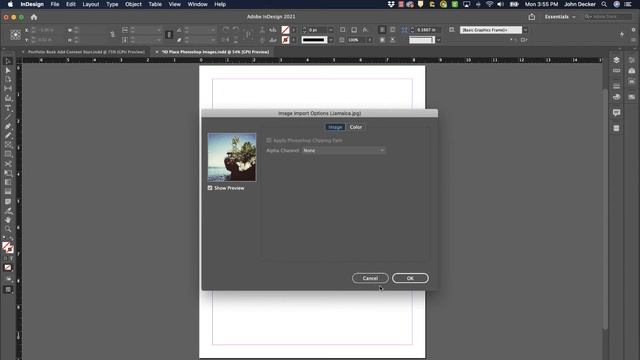This screenshot has width=640, height=360.
Task: Select the Page tool
Action: 8,79
